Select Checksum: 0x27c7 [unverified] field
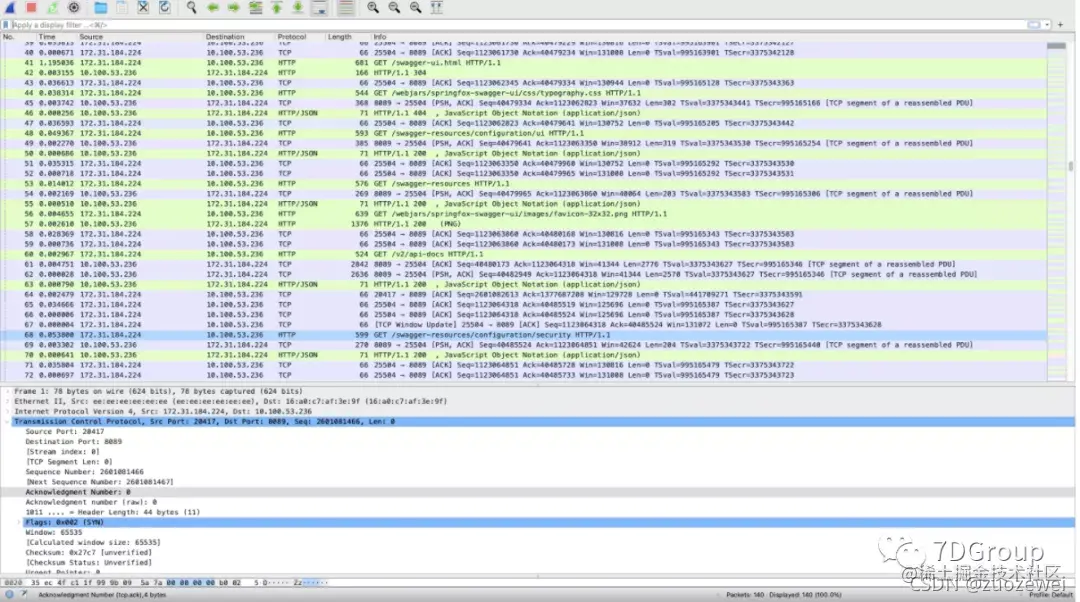This screenshot has width=1080, height=602. tap(88, 552)
